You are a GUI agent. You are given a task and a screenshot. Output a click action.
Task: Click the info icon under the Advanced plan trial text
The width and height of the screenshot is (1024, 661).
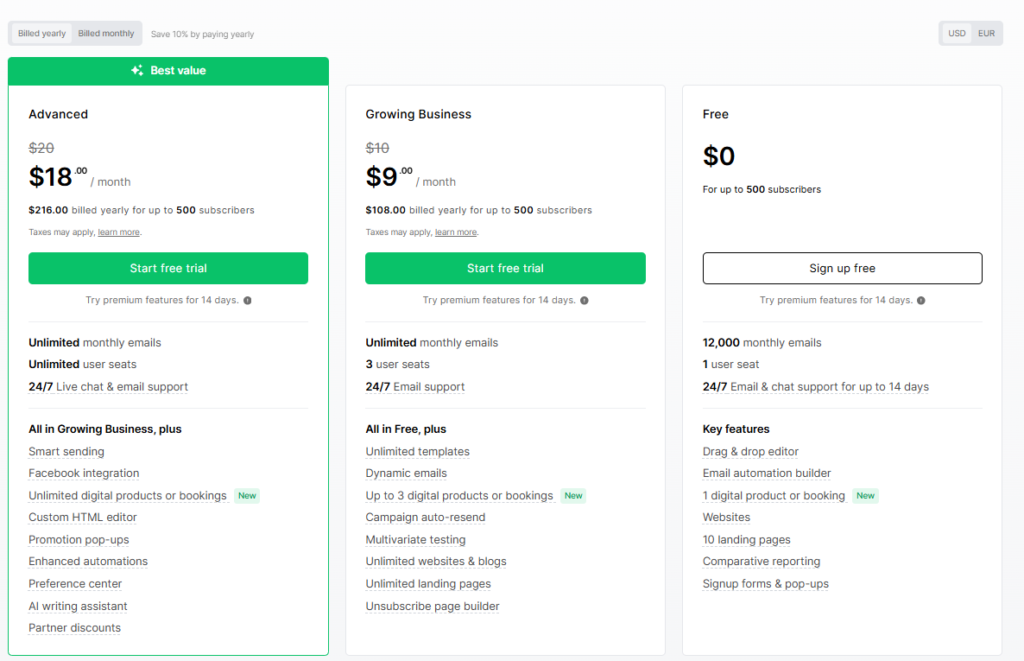247,300
